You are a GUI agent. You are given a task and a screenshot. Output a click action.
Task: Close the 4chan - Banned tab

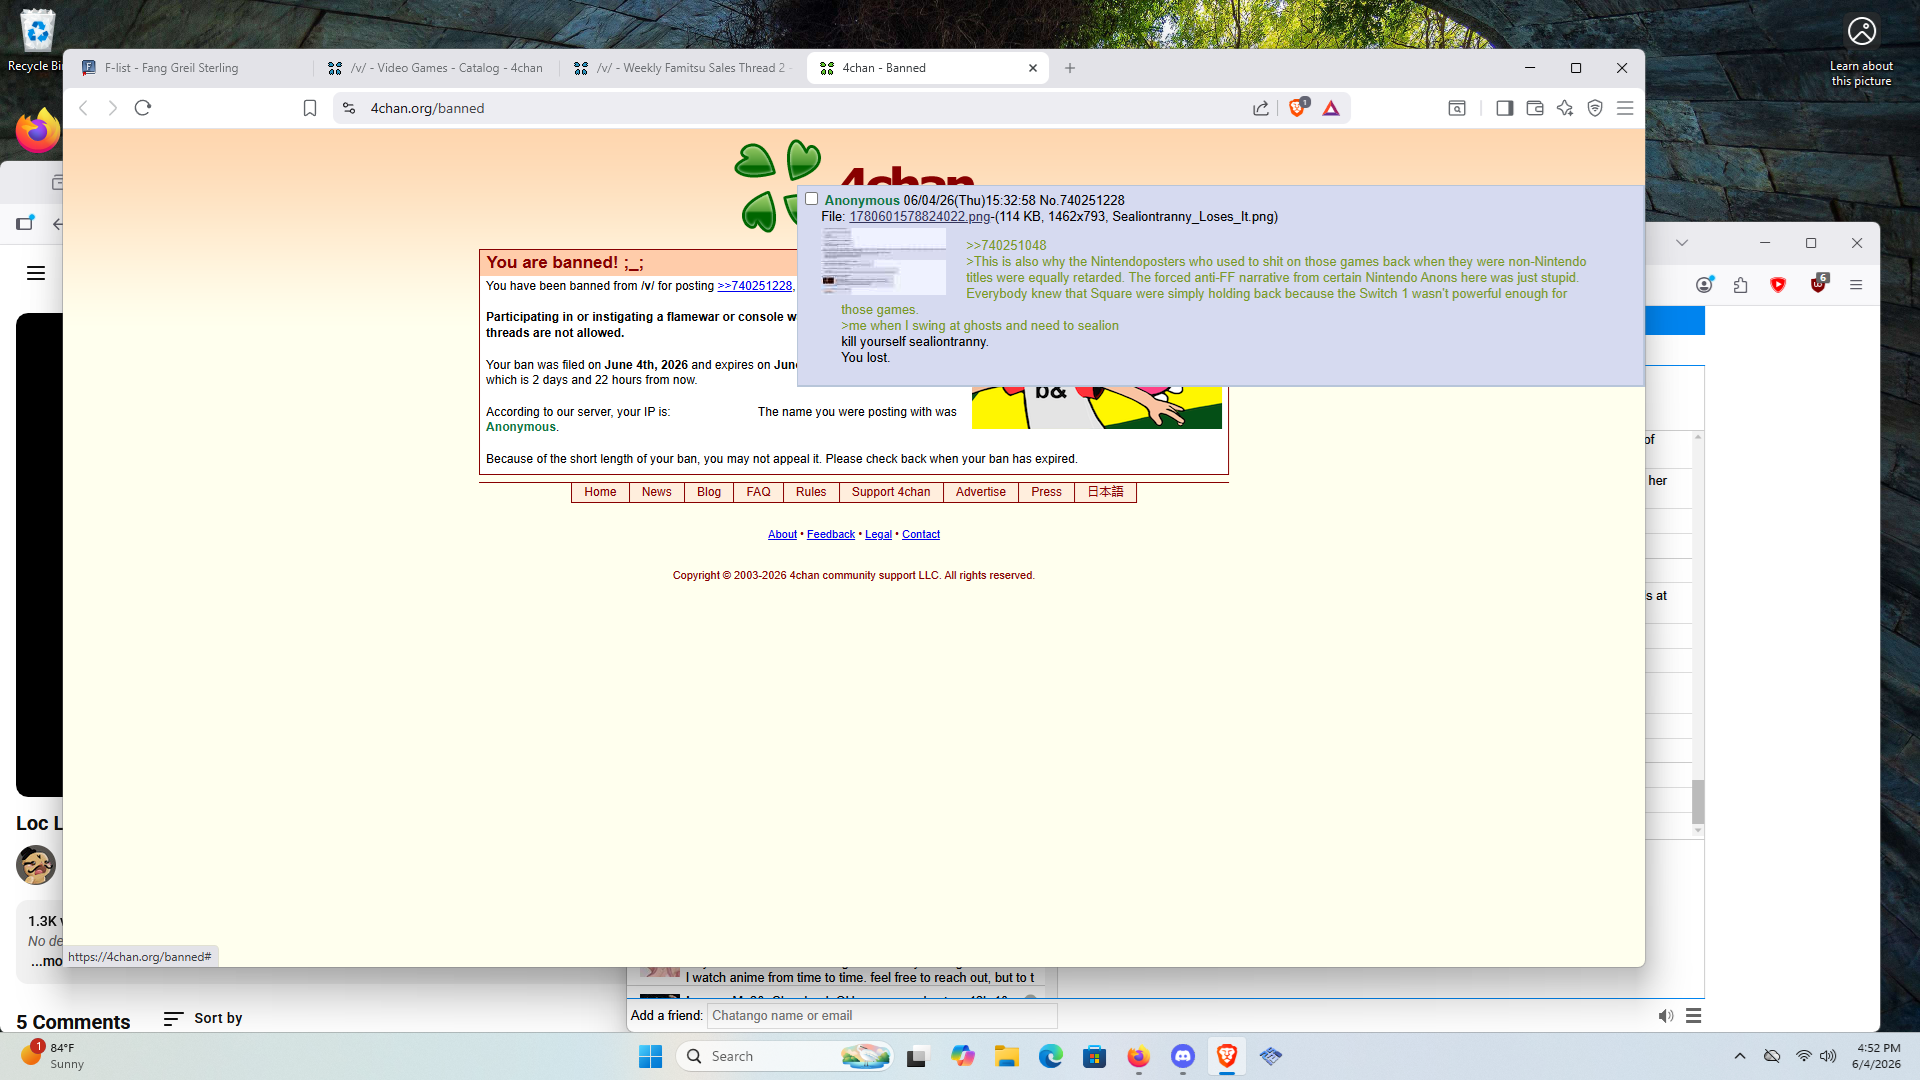(x=1033, y=68)
